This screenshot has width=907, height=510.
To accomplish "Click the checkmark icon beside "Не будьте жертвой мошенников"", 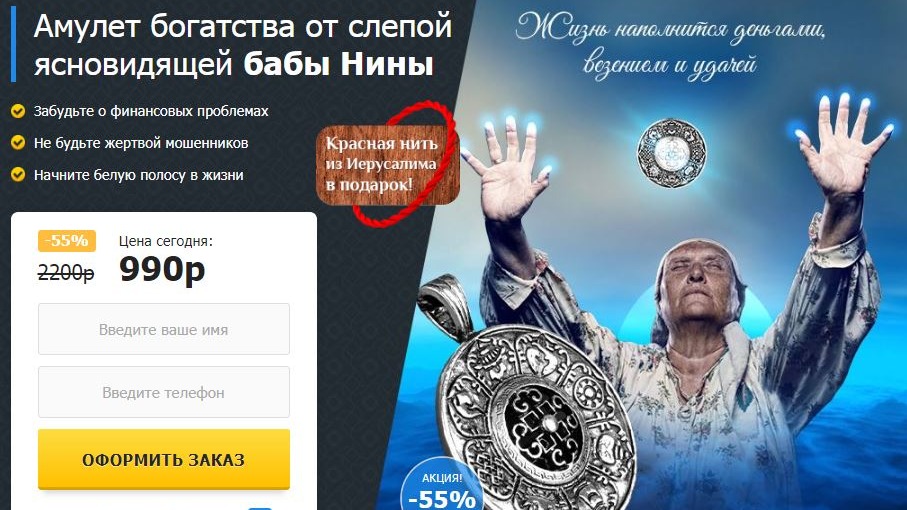I will (x=18, y=143).
